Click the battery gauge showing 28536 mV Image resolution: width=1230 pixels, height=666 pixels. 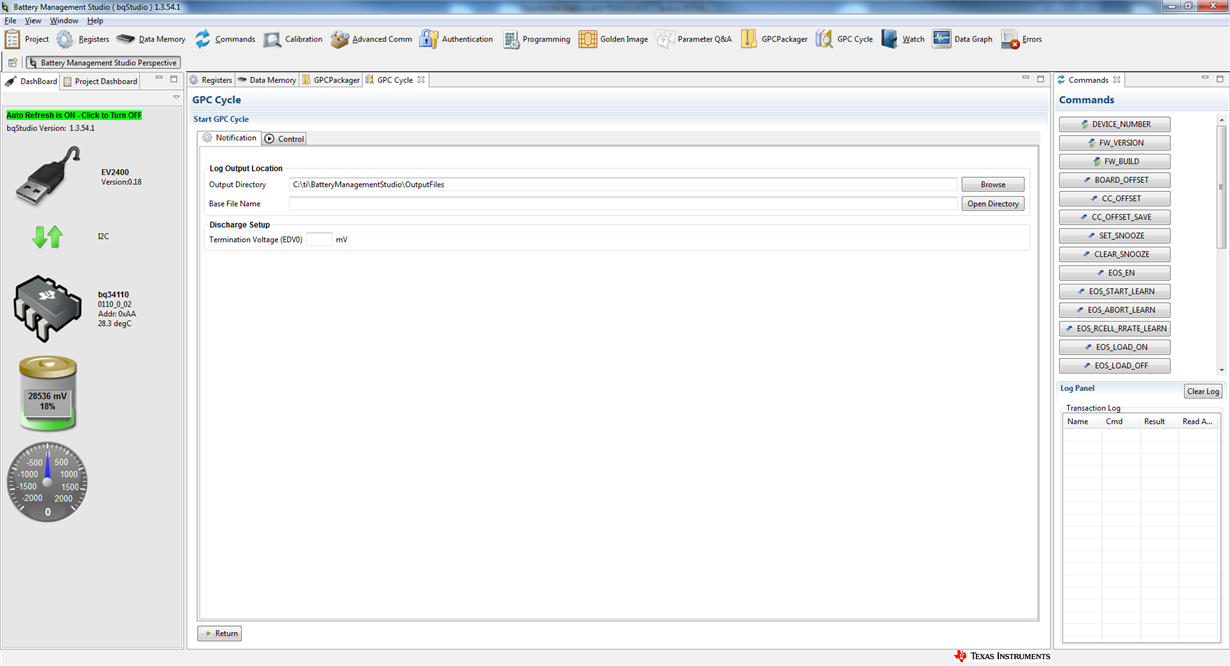point(47,394)
